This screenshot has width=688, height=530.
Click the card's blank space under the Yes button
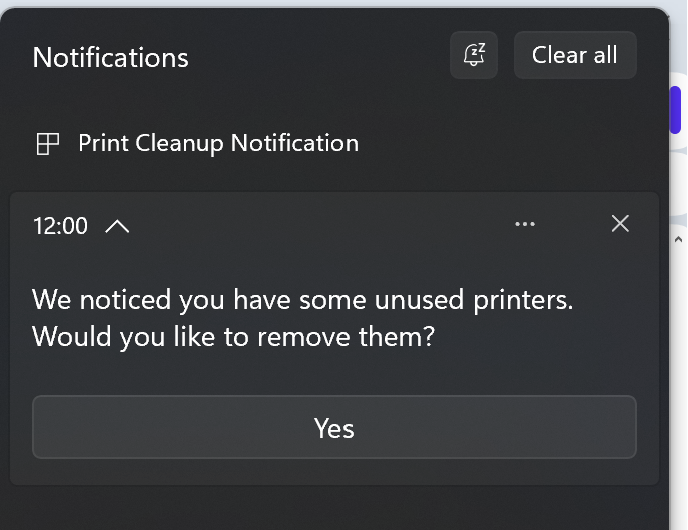334,472
